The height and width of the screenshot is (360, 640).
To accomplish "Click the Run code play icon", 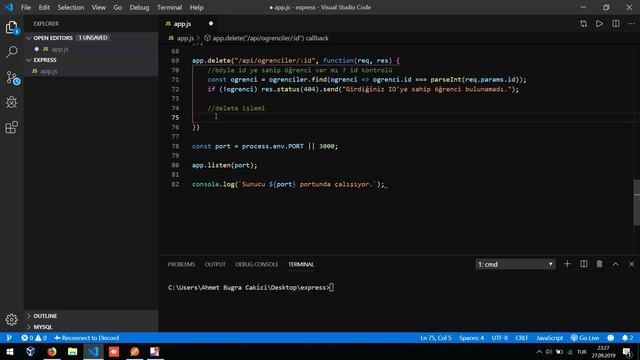I will tap(599, 24).
